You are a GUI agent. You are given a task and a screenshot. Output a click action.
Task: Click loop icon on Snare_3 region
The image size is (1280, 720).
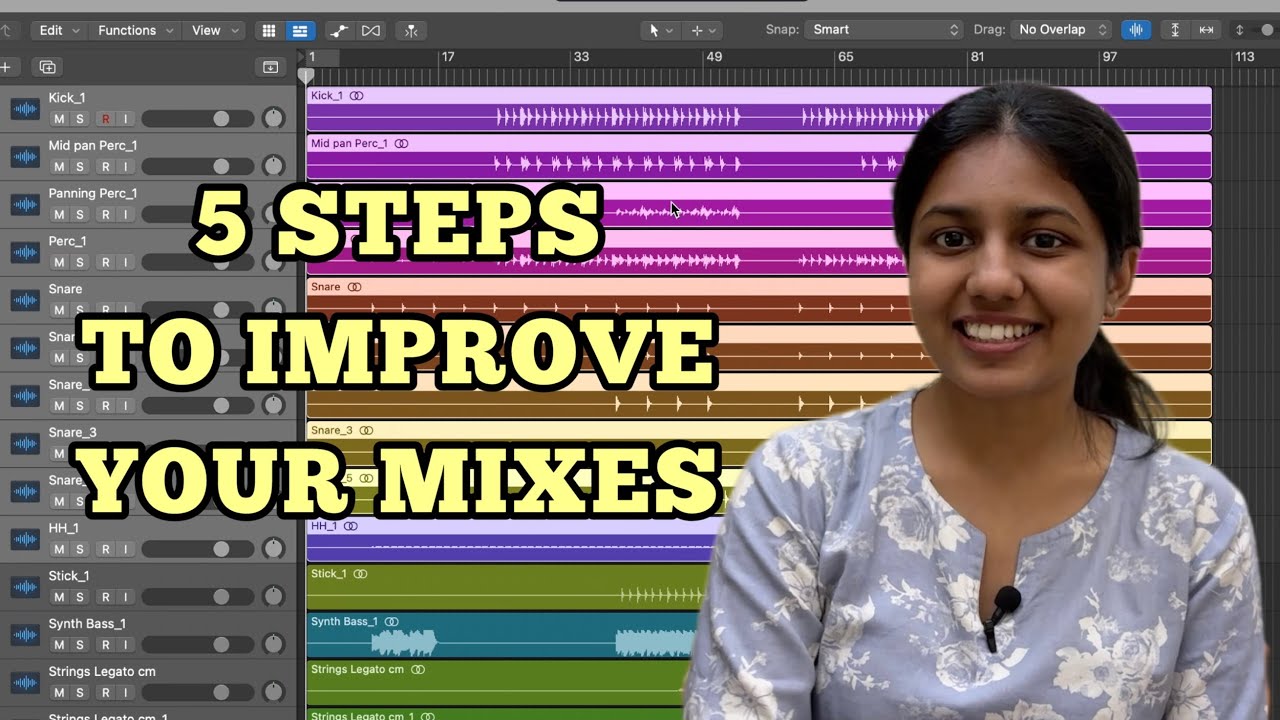coord(366,431)
